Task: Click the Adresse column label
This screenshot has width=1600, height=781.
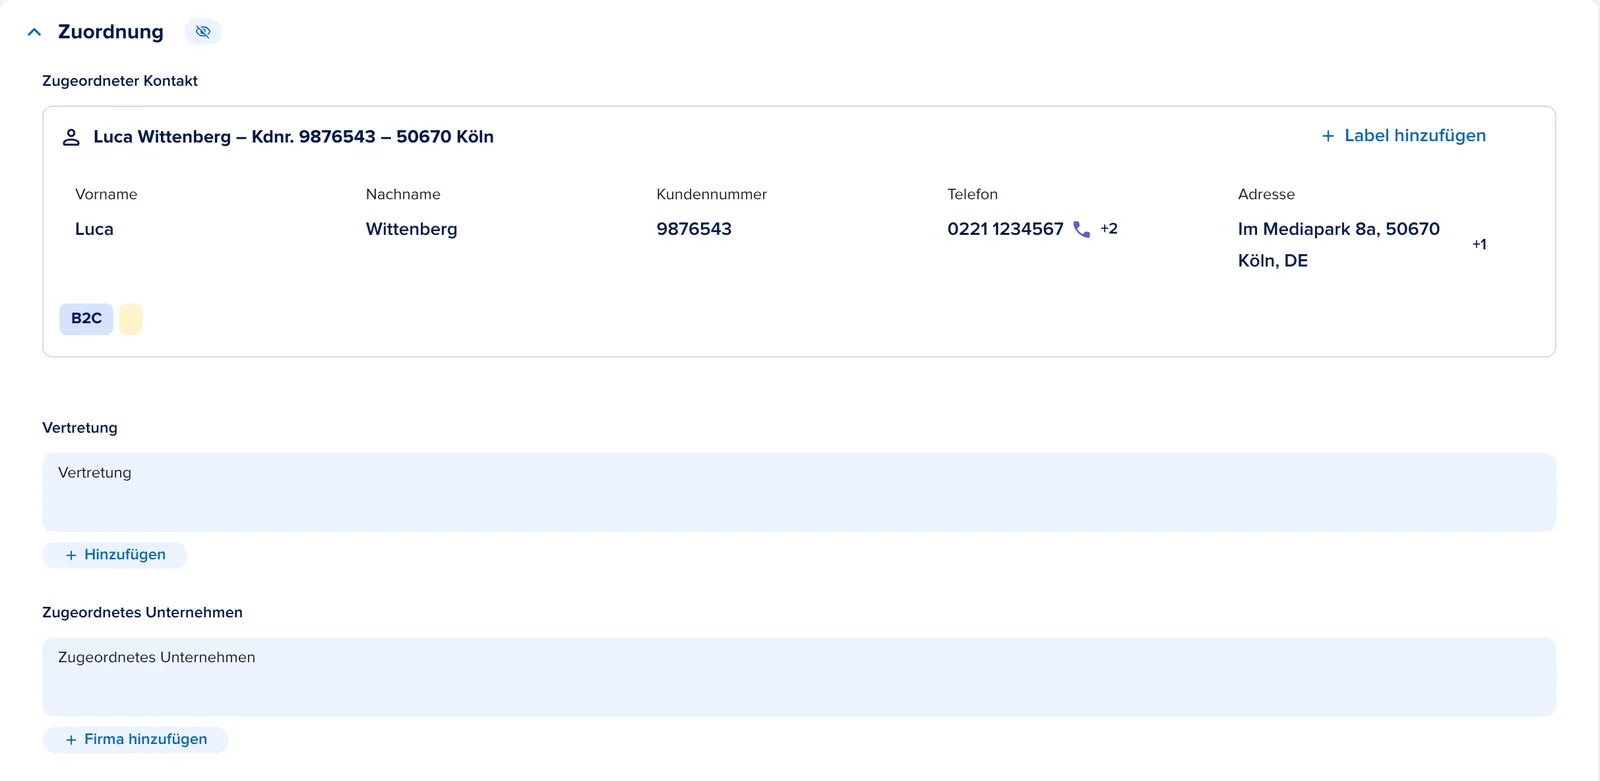Action: [1266, 194]
